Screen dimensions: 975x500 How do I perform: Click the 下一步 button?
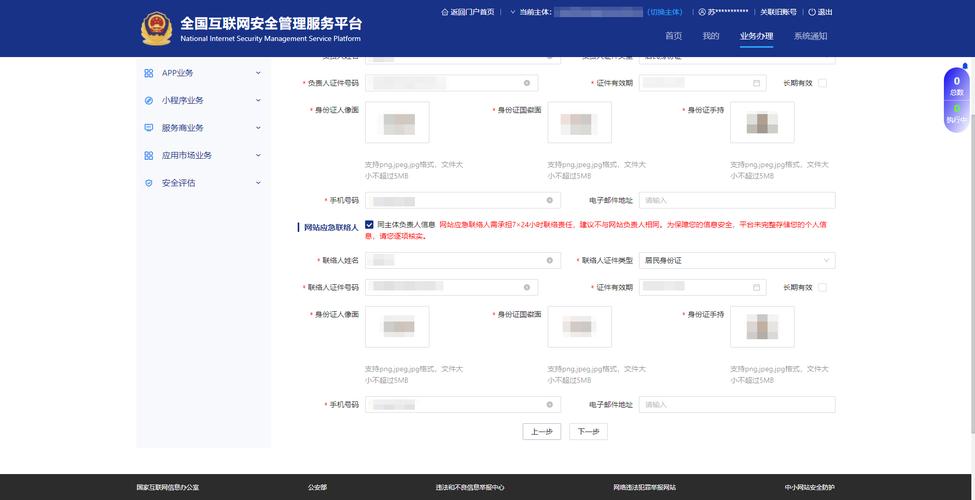[588, 432]
